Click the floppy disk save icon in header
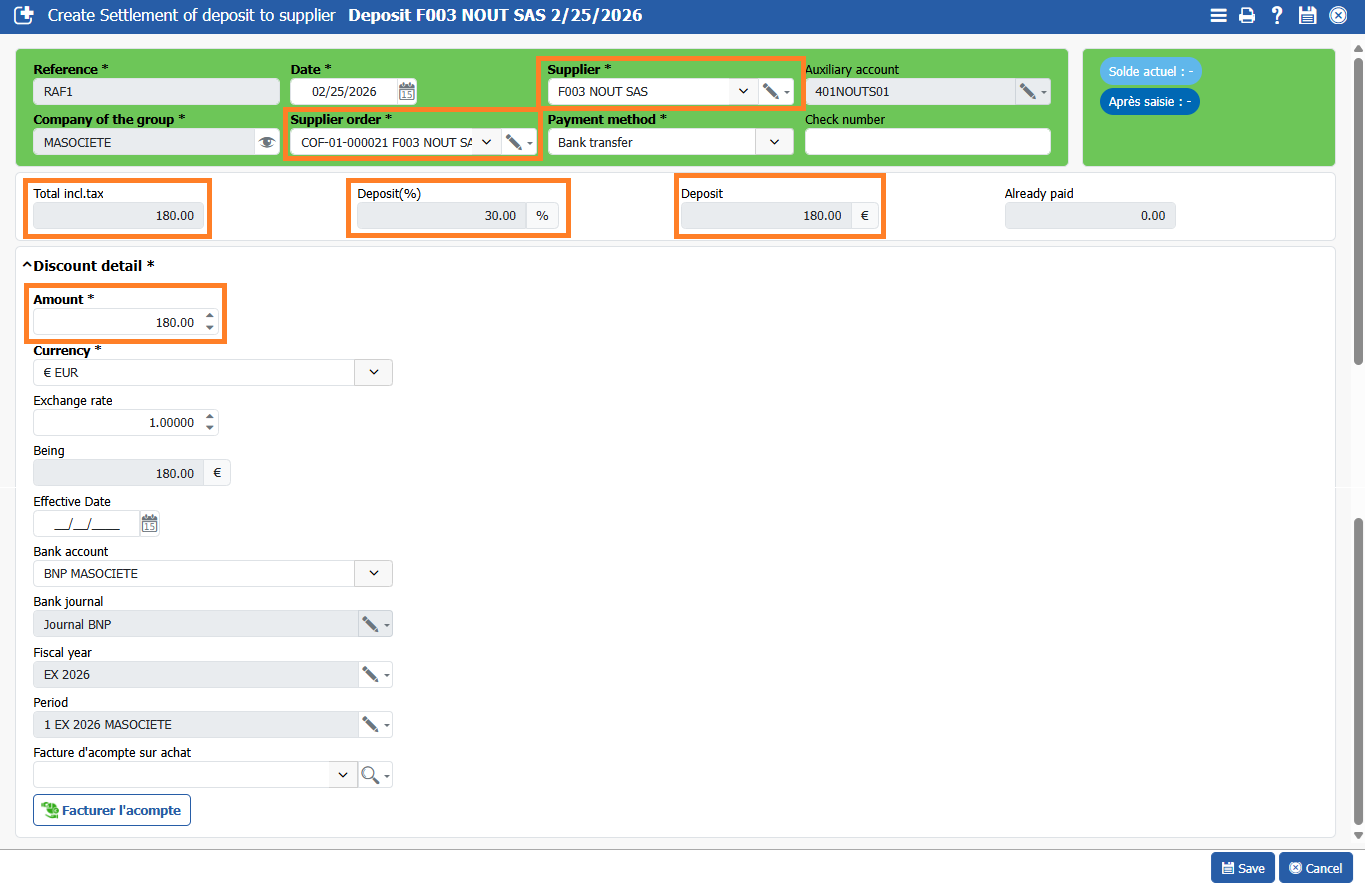 click(1307, 16)
